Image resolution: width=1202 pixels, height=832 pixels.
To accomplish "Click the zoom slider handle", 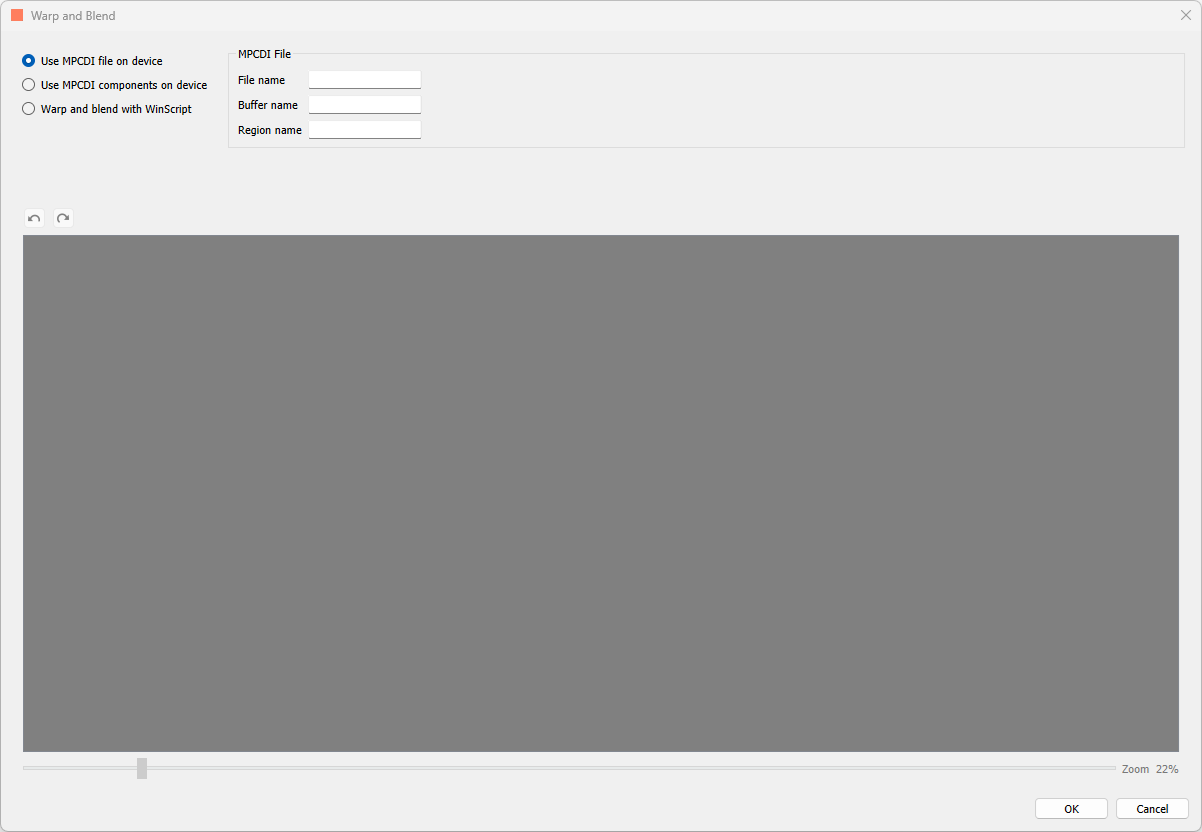I will click(x=142, y=768).
